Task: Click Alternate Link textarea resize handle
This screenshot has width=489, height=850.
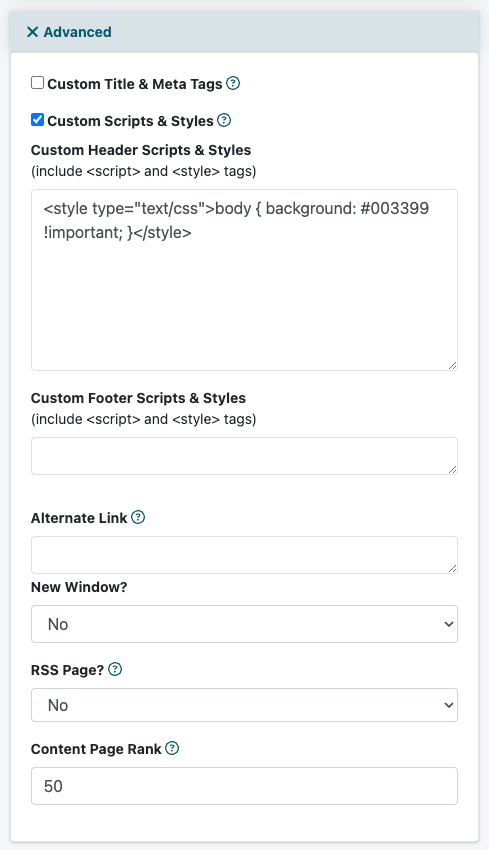Action: tap(452, 568)
